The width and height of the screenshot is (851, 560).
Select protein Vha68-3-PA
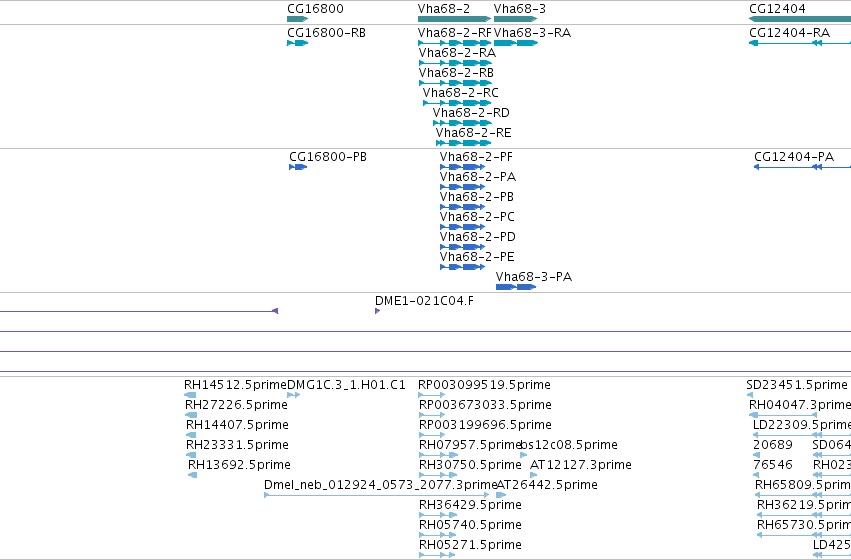point(534,277)
